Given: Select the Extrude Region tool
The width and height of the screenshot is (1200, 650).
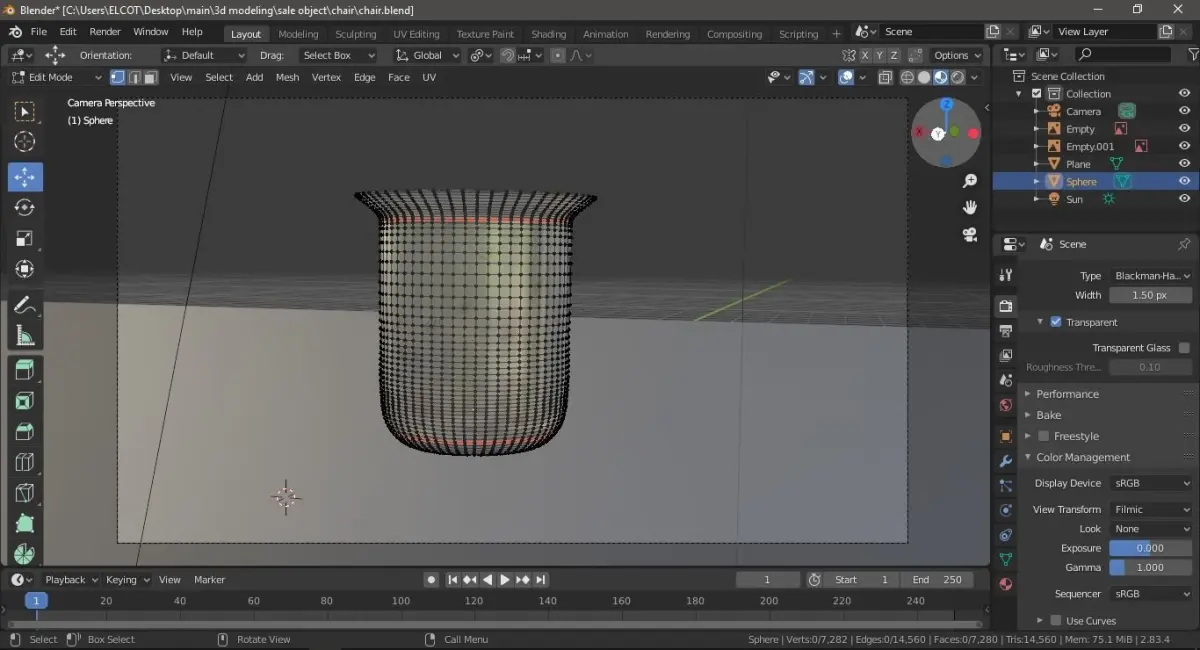Looking at the screenshot, I should [25, 371].
